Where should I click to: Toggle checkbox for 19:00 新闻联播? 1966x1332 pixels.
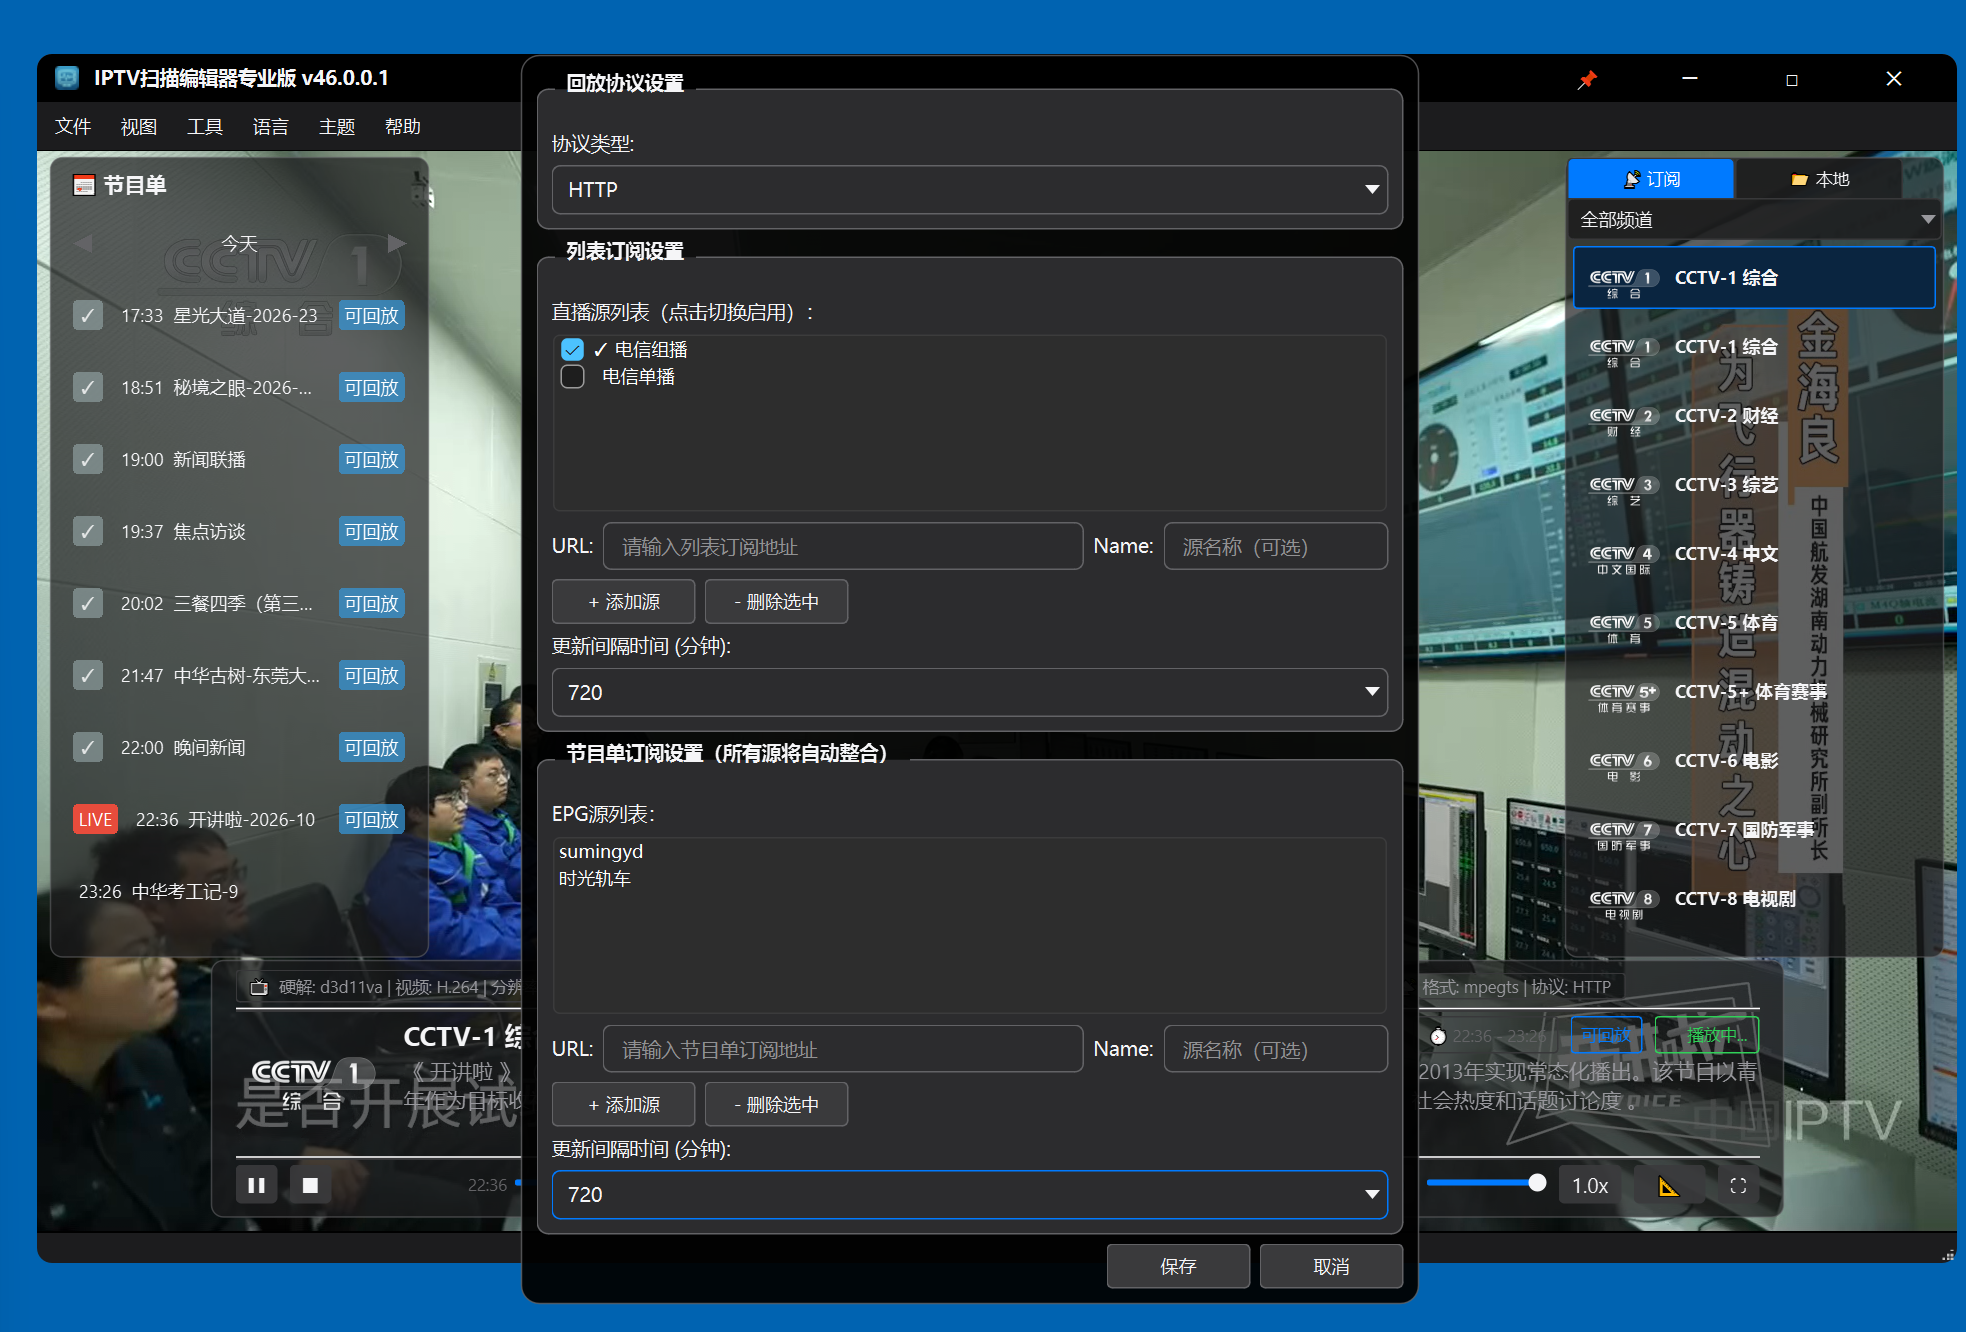88,460
